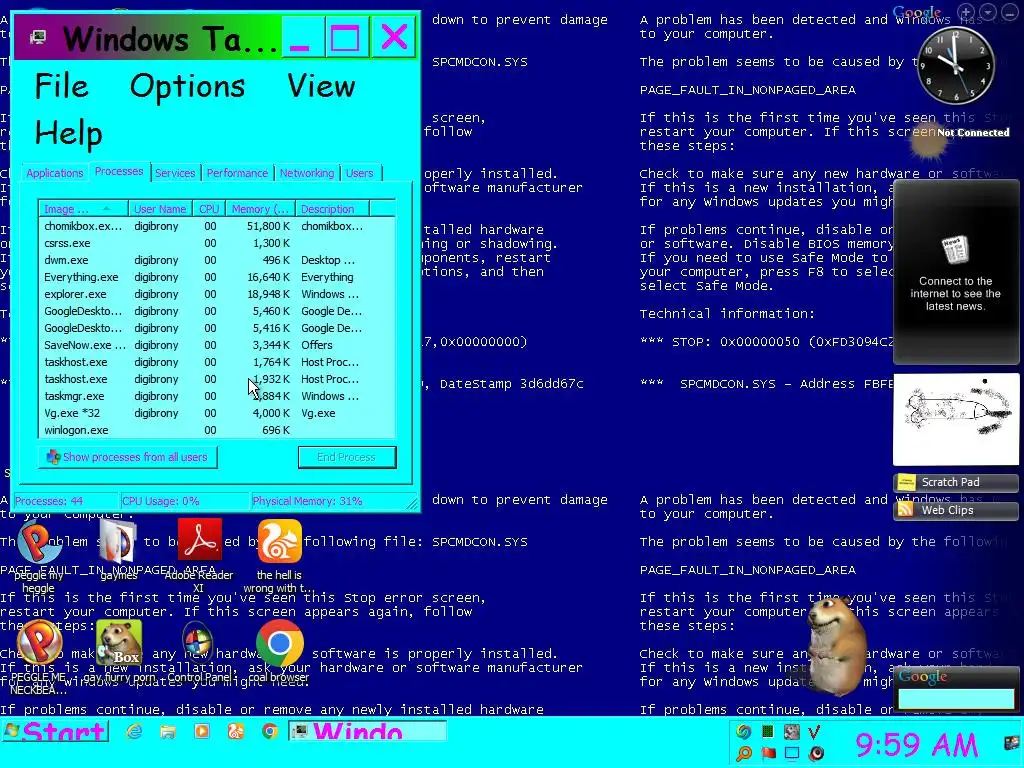Open the 'coal browser' Chrome desktop icon
This screenshot has width=1024, height=768.
coord(279,650)
